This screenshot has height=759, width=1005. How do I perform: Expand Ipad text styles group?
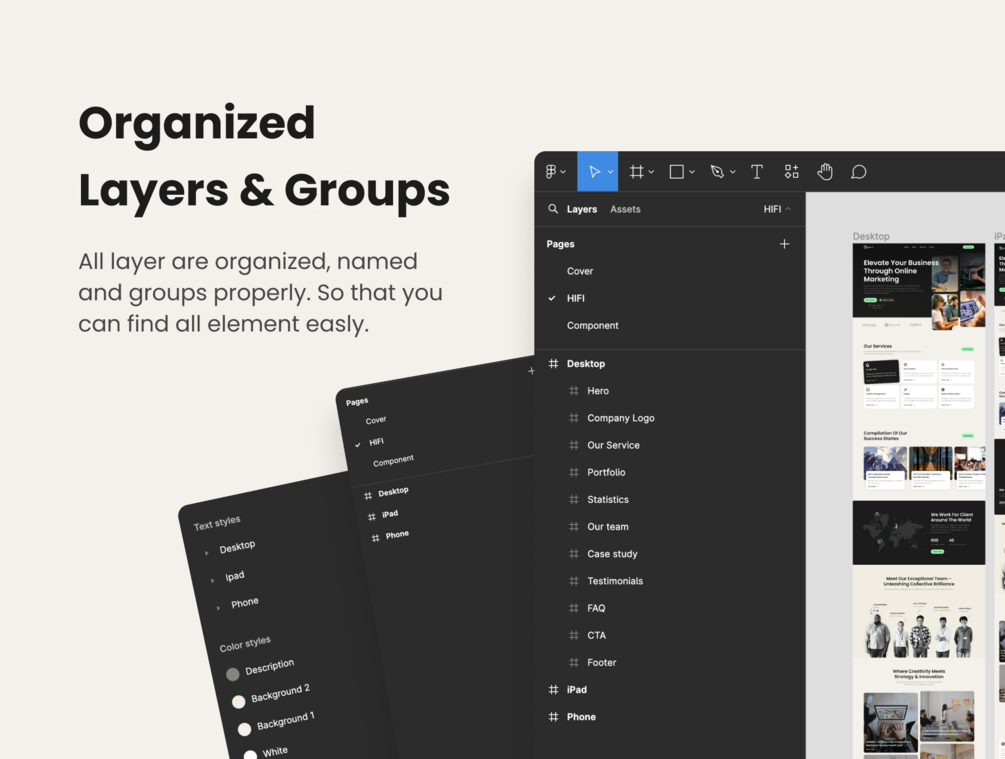click(213, 581)
